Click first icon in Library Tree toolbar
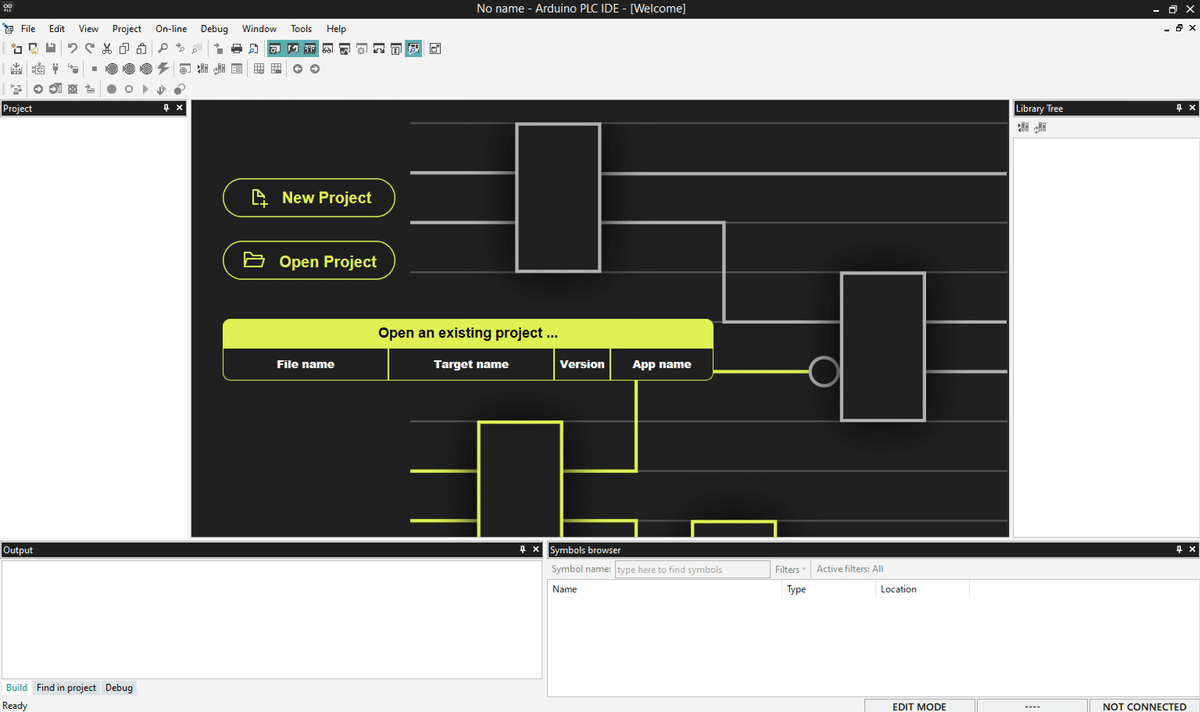The width and height of the screenshot is (1200, 712). pos(1023,127)
